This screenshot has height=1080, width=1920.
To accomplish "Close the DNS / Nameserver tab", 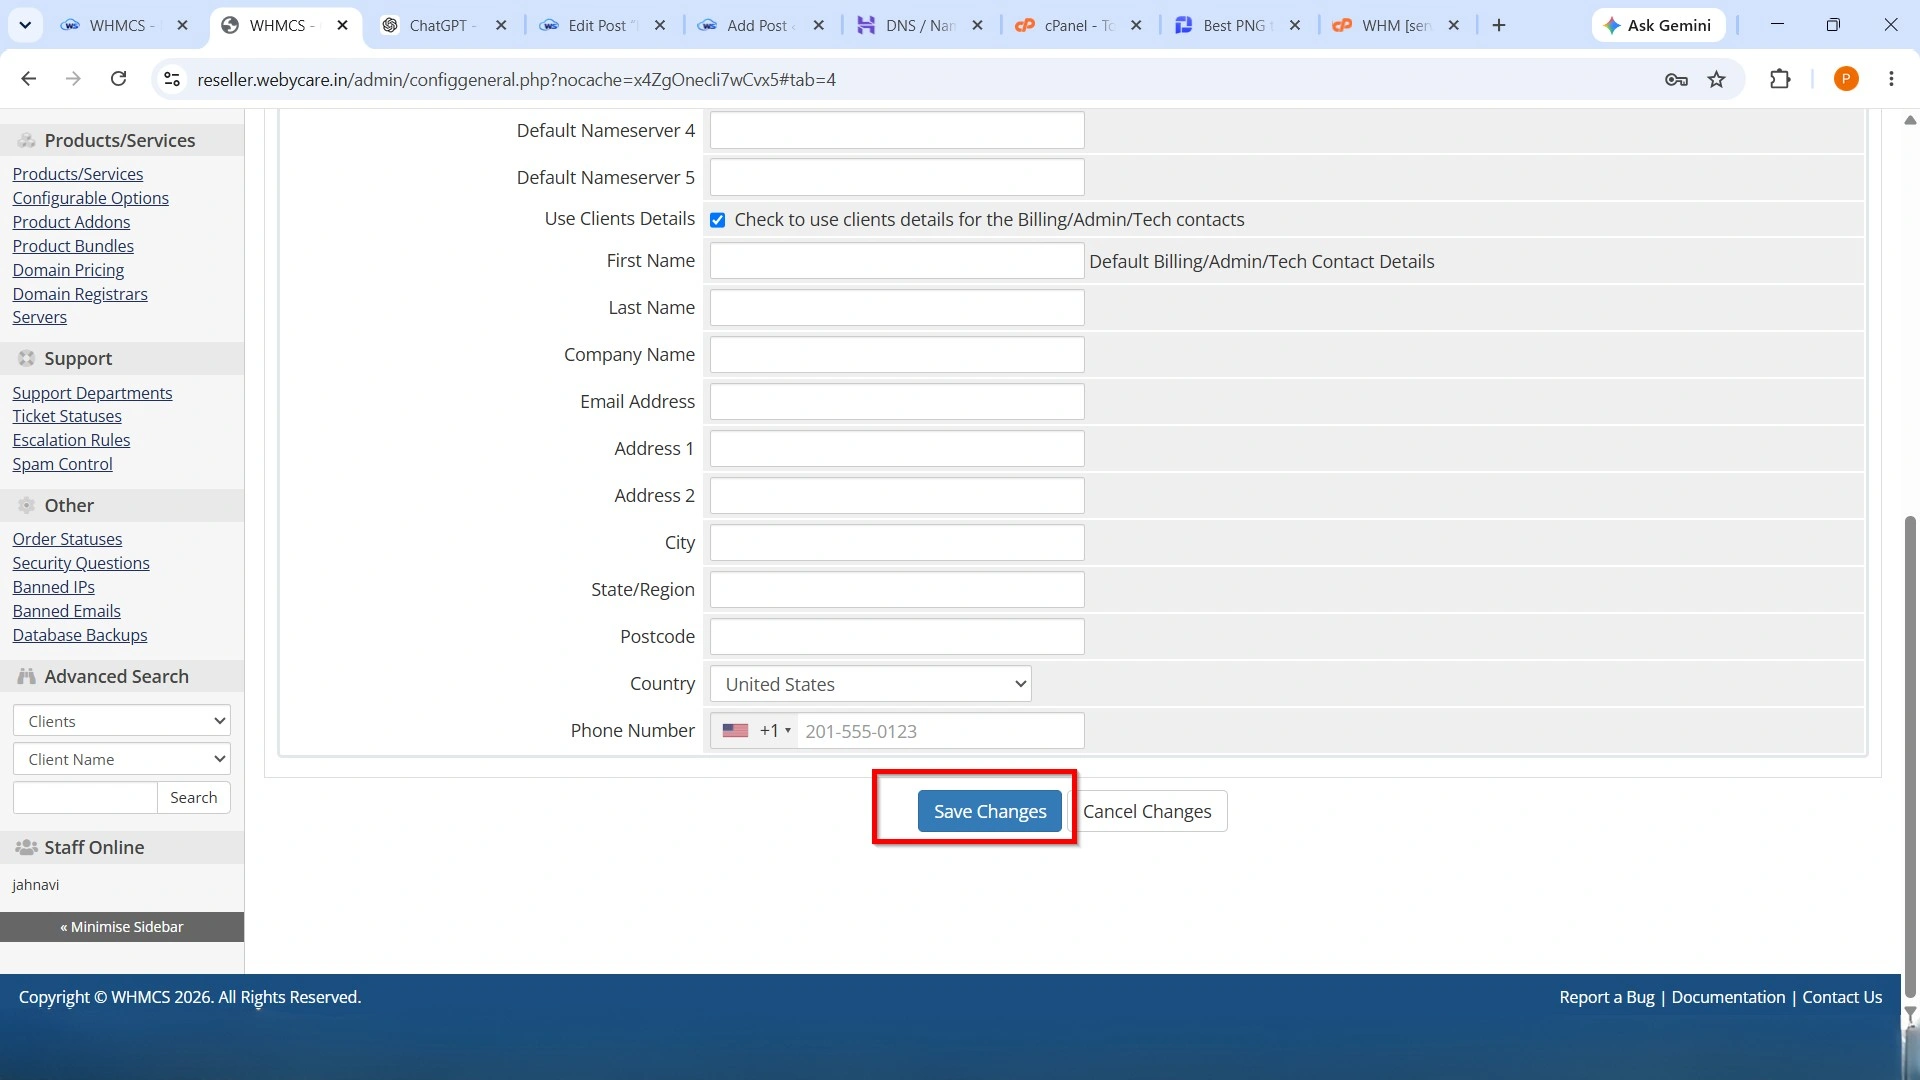I will 977,25.
